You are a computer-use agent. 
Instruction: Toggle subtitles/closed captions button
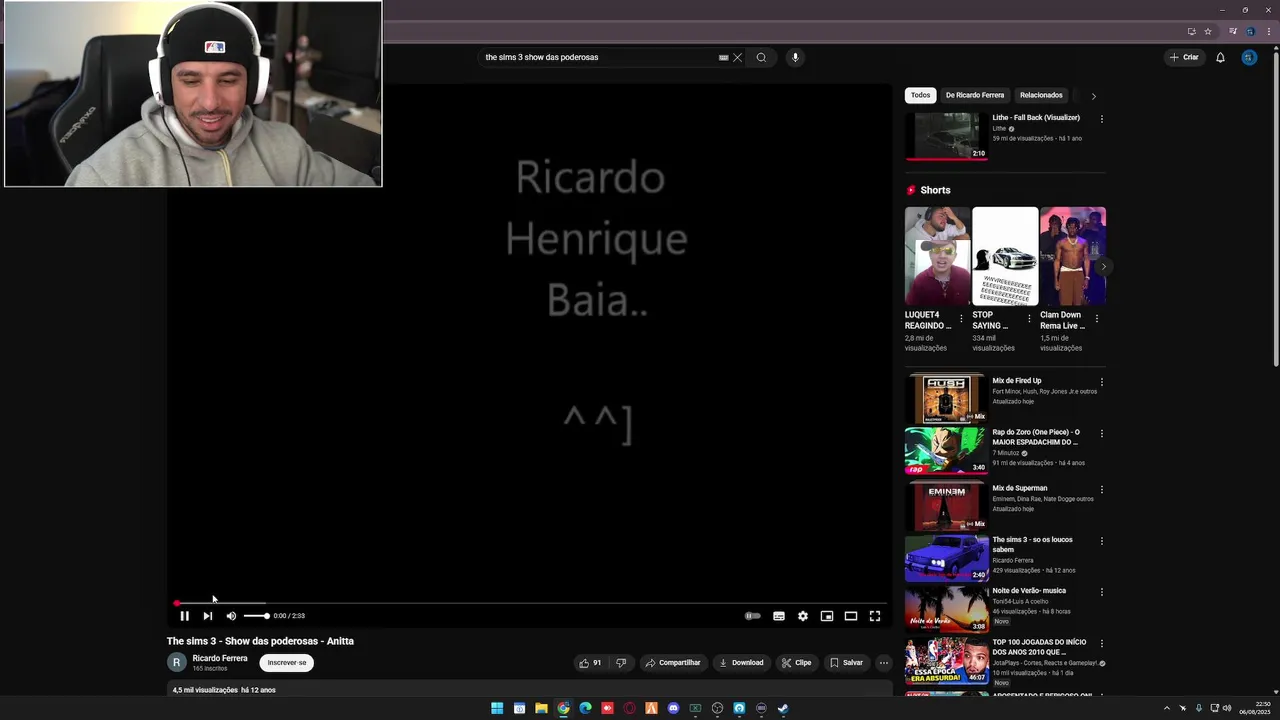pos(779,616)
